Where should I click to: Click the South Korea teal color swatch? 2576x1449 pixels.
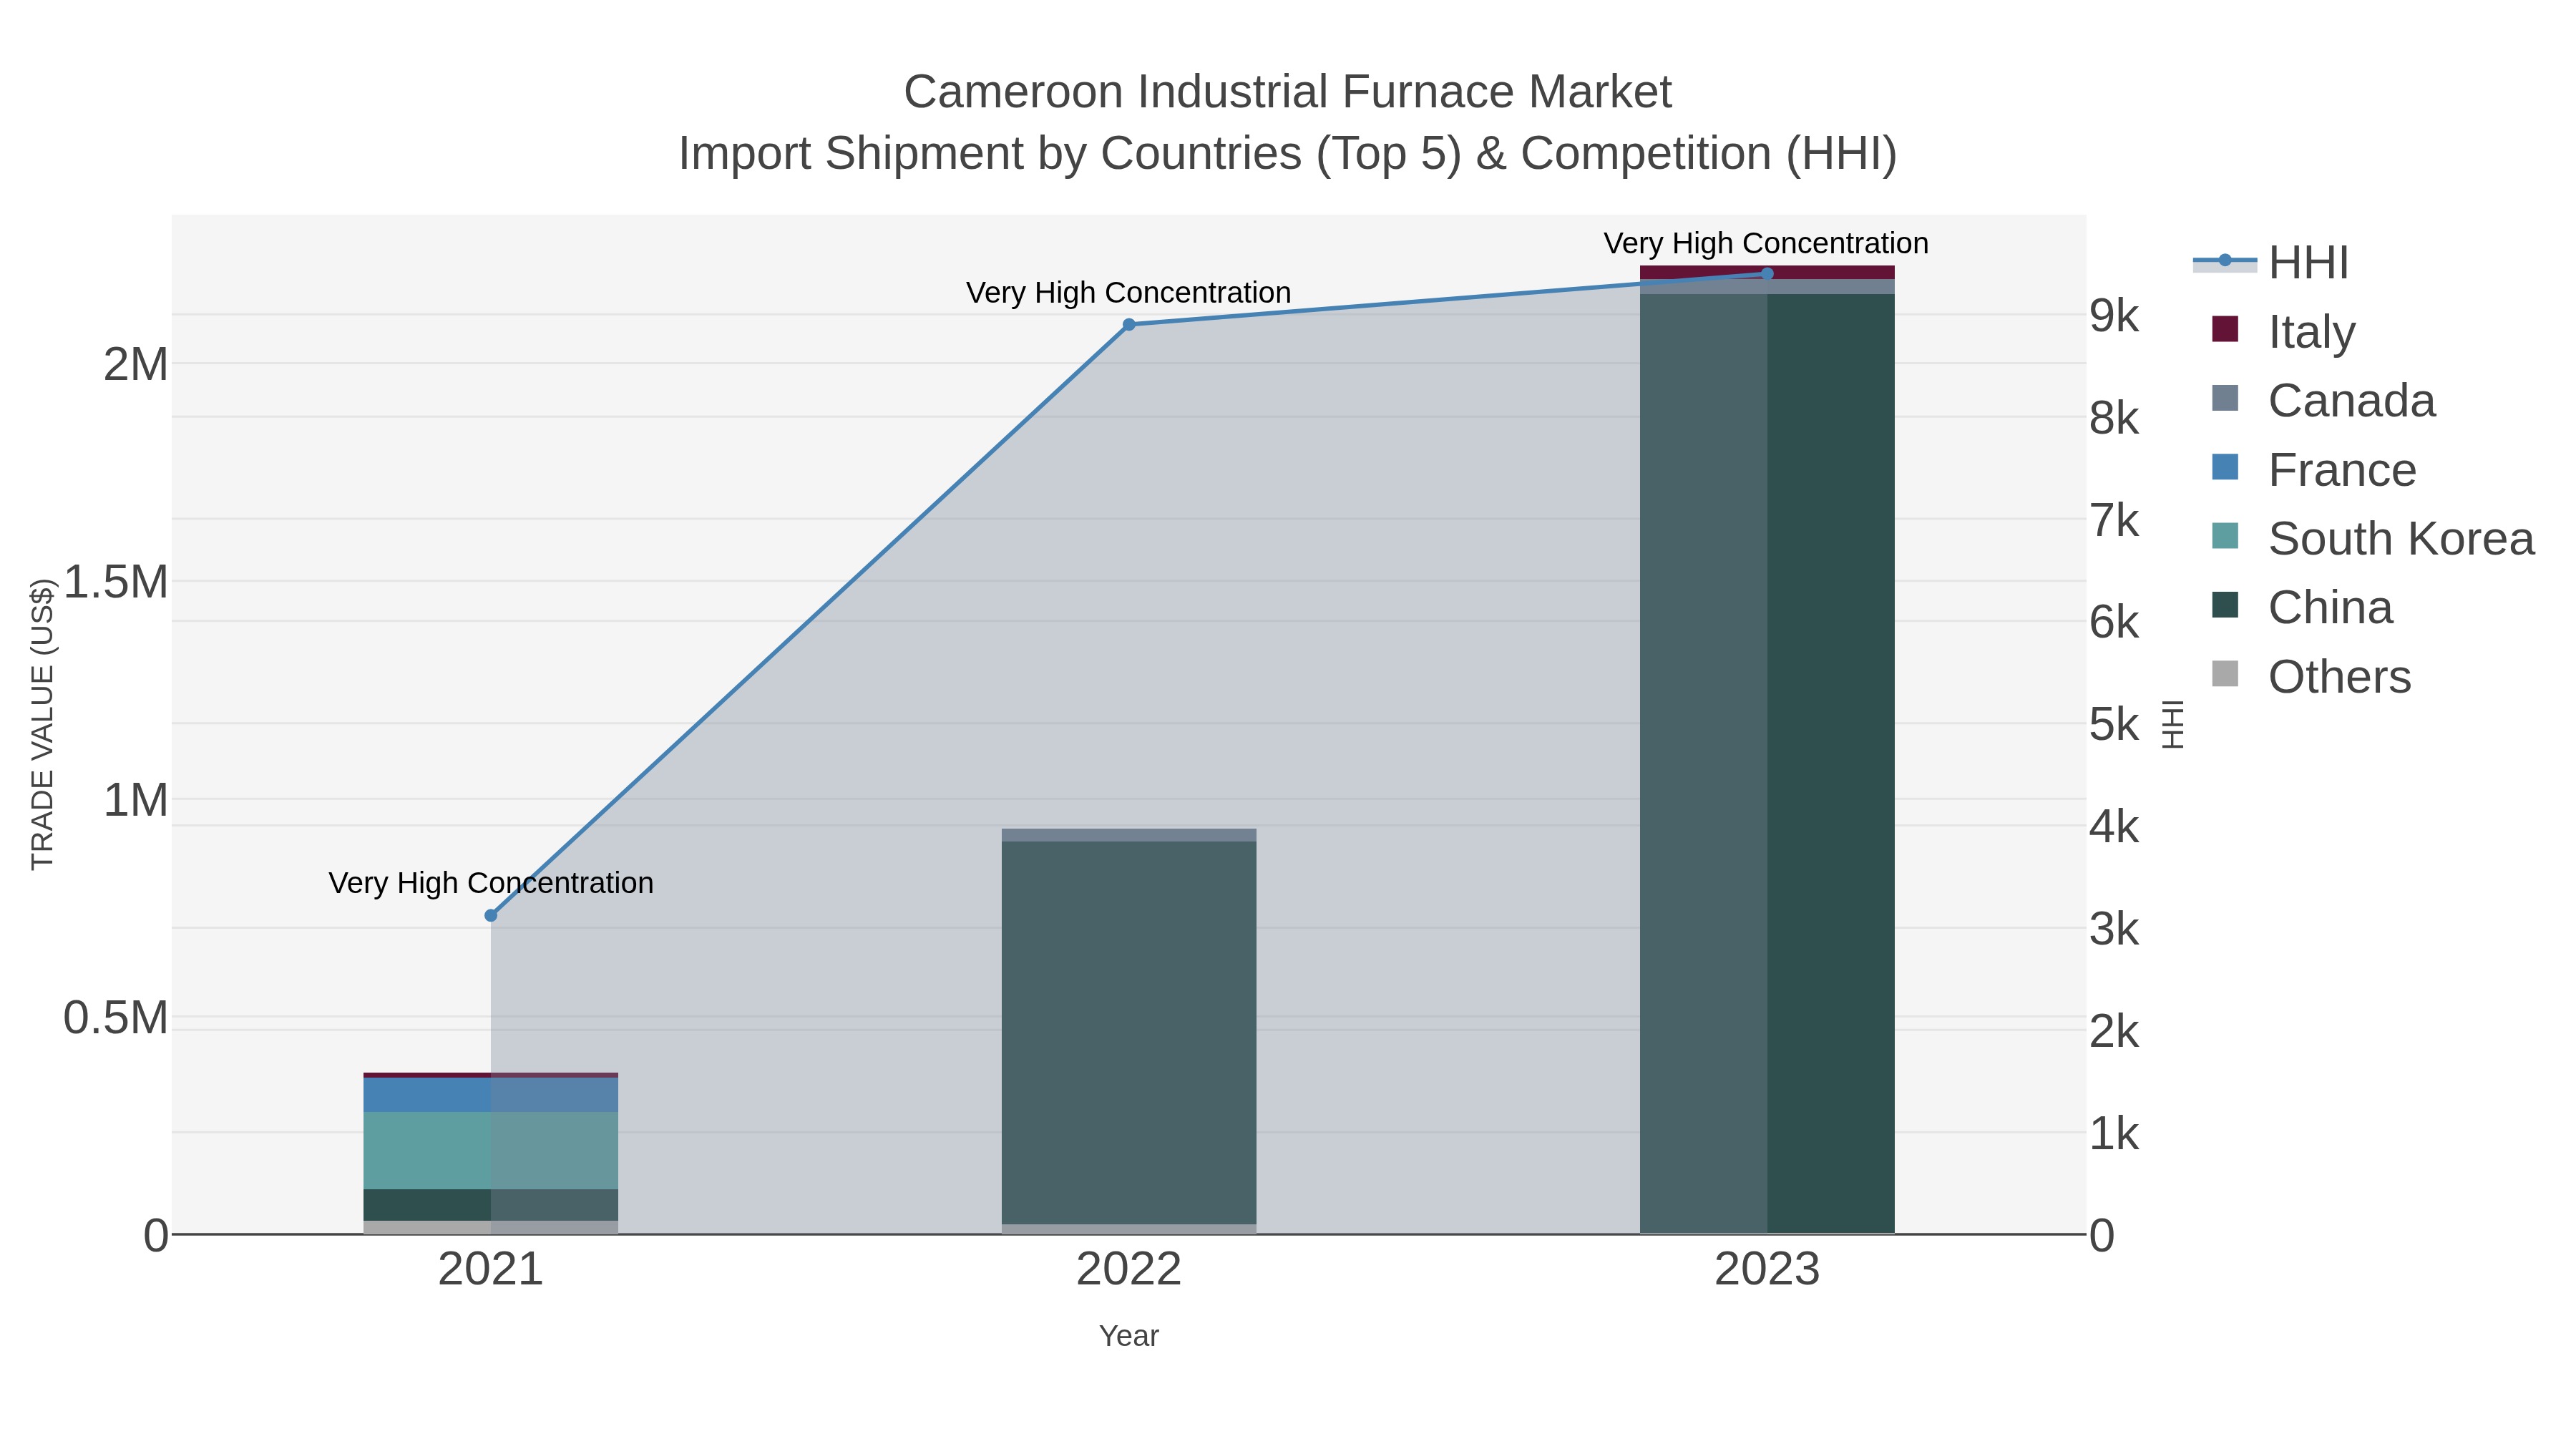2225,536
